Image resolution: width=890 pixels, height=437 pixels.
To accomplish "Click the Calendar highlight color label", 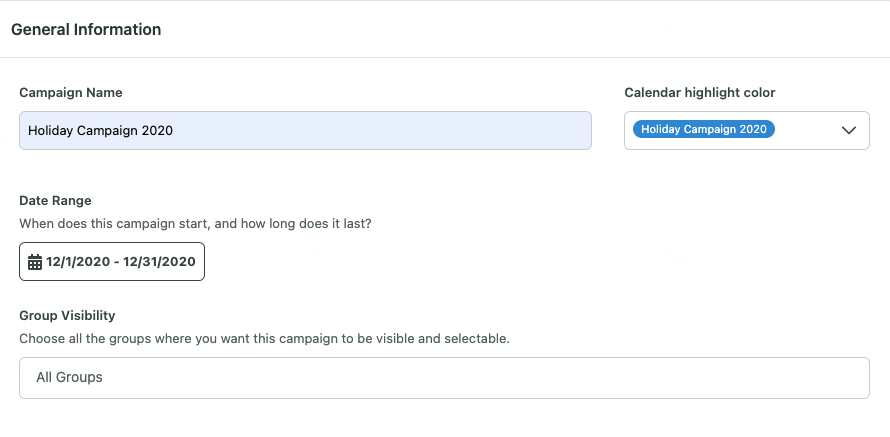I will tap(699, 93).
